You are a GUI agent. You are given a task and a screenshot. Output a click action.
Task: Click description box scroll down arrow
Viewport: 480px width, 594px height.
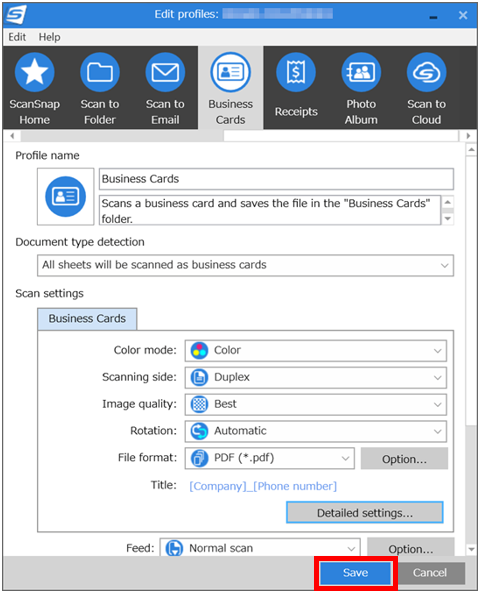point(448,219)
